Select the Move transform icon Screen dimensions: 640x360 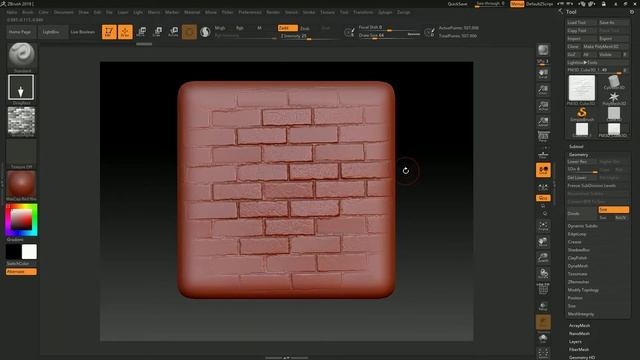click(141, 32)
